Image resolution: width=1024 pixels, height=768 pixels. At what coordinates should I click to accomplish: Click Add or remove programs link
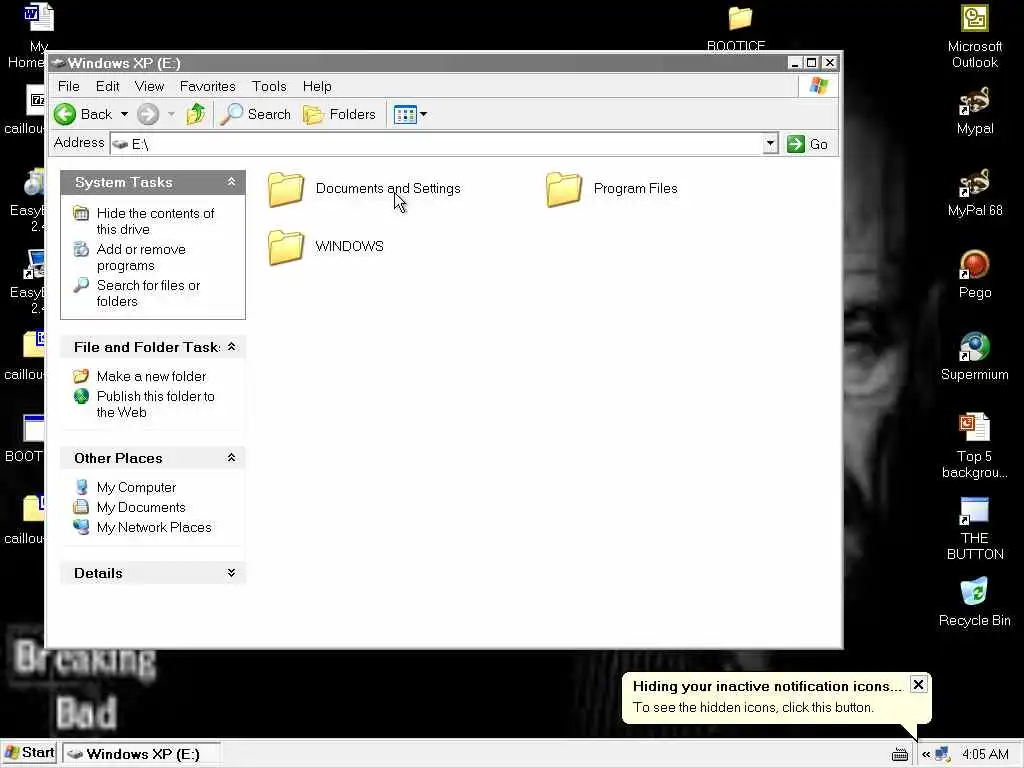click(141, 257)
